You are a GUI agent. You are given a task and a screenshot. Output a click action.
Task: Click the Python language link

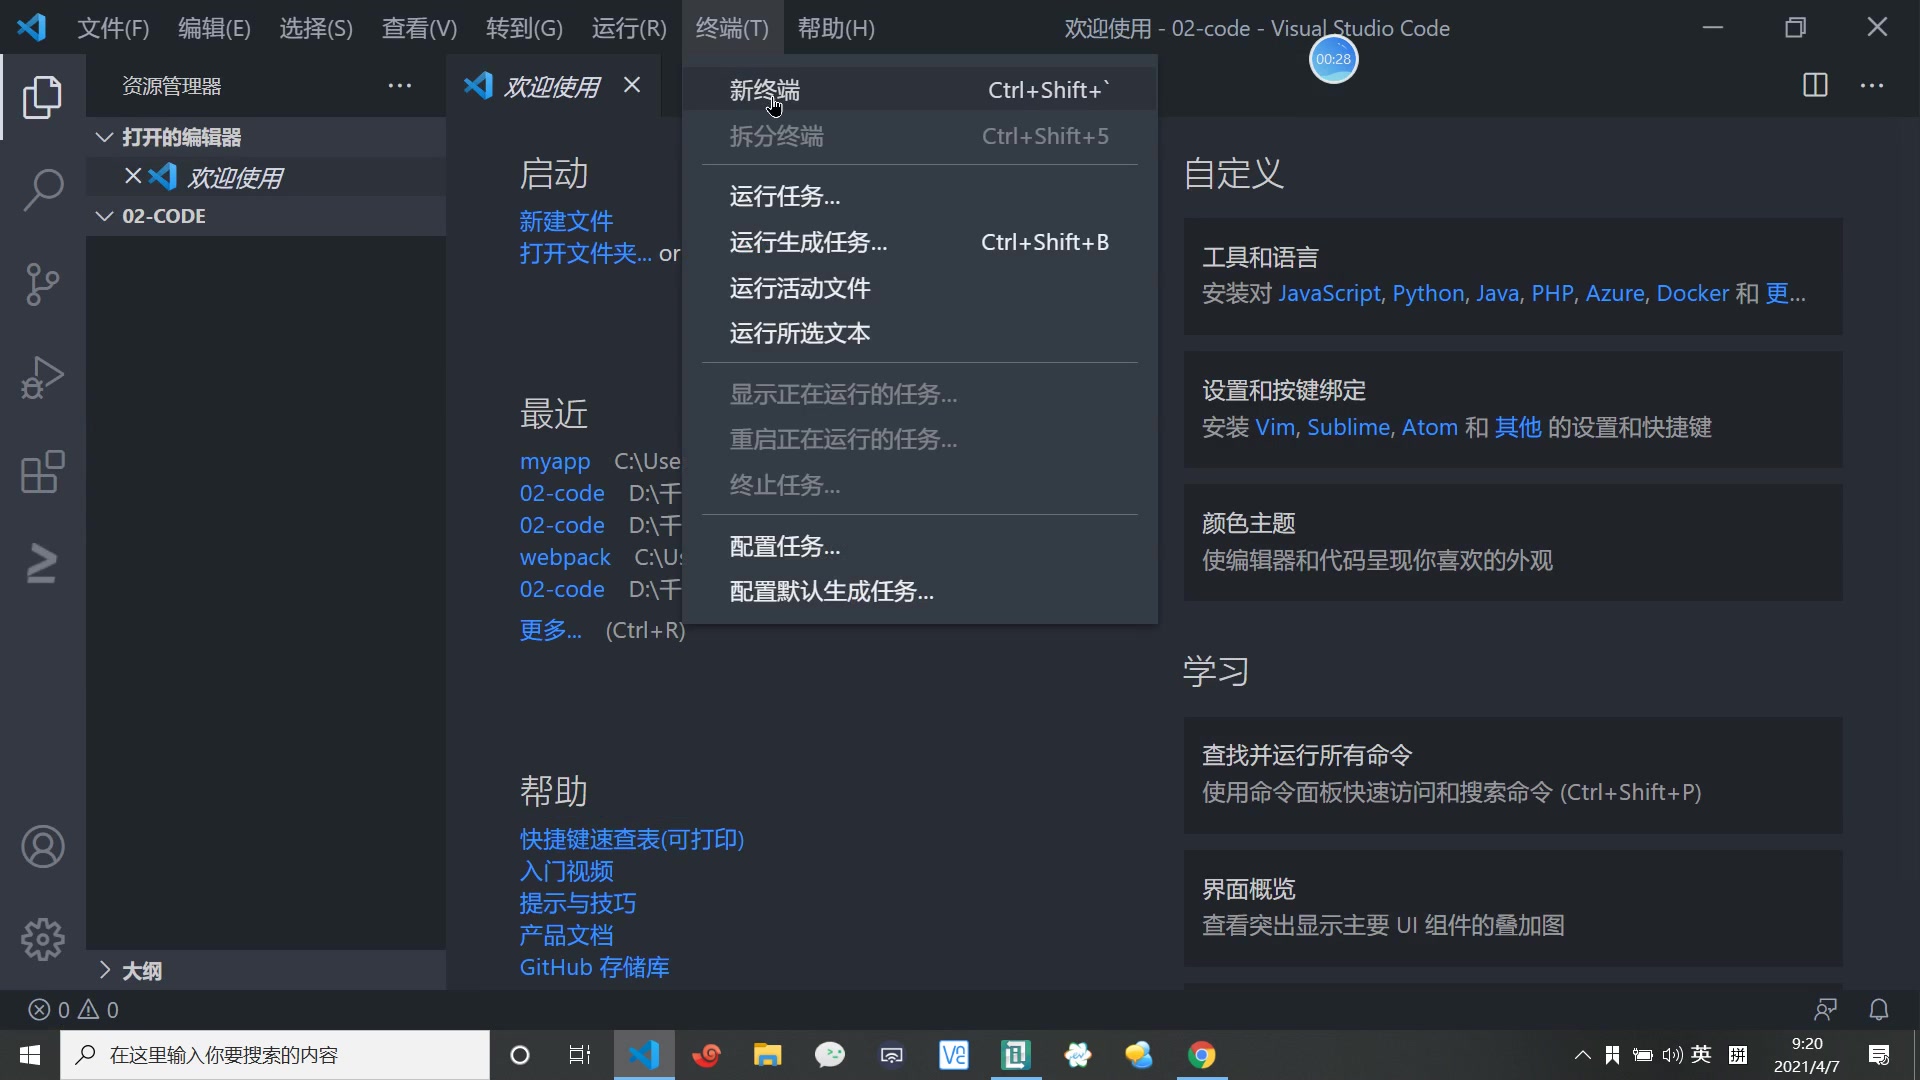click(x=1428, y=293)
